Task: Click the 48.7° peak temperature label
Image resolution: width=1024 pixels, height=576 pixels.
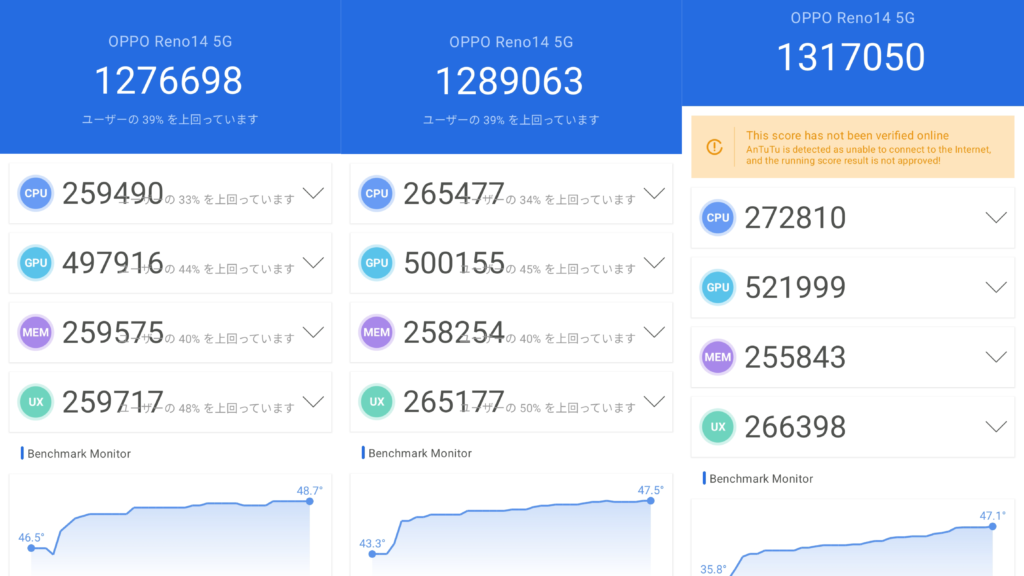Action: click(x=310, y=490)
